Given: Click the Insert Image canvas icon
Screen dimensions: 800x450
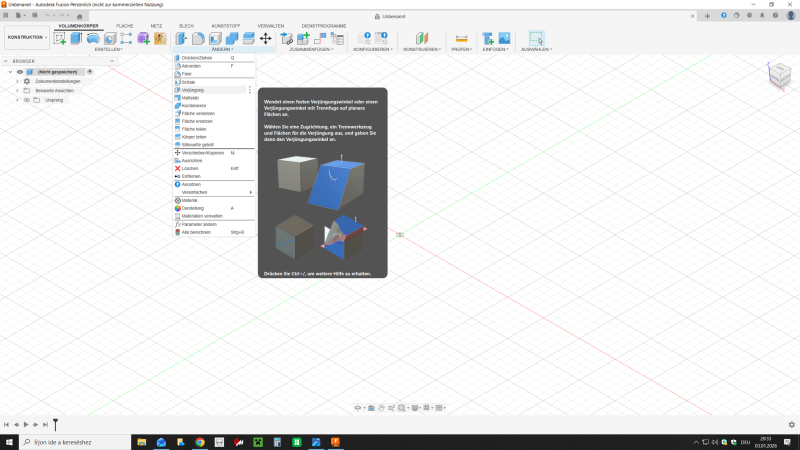Looking at the screenshot, I should point(505,38).
